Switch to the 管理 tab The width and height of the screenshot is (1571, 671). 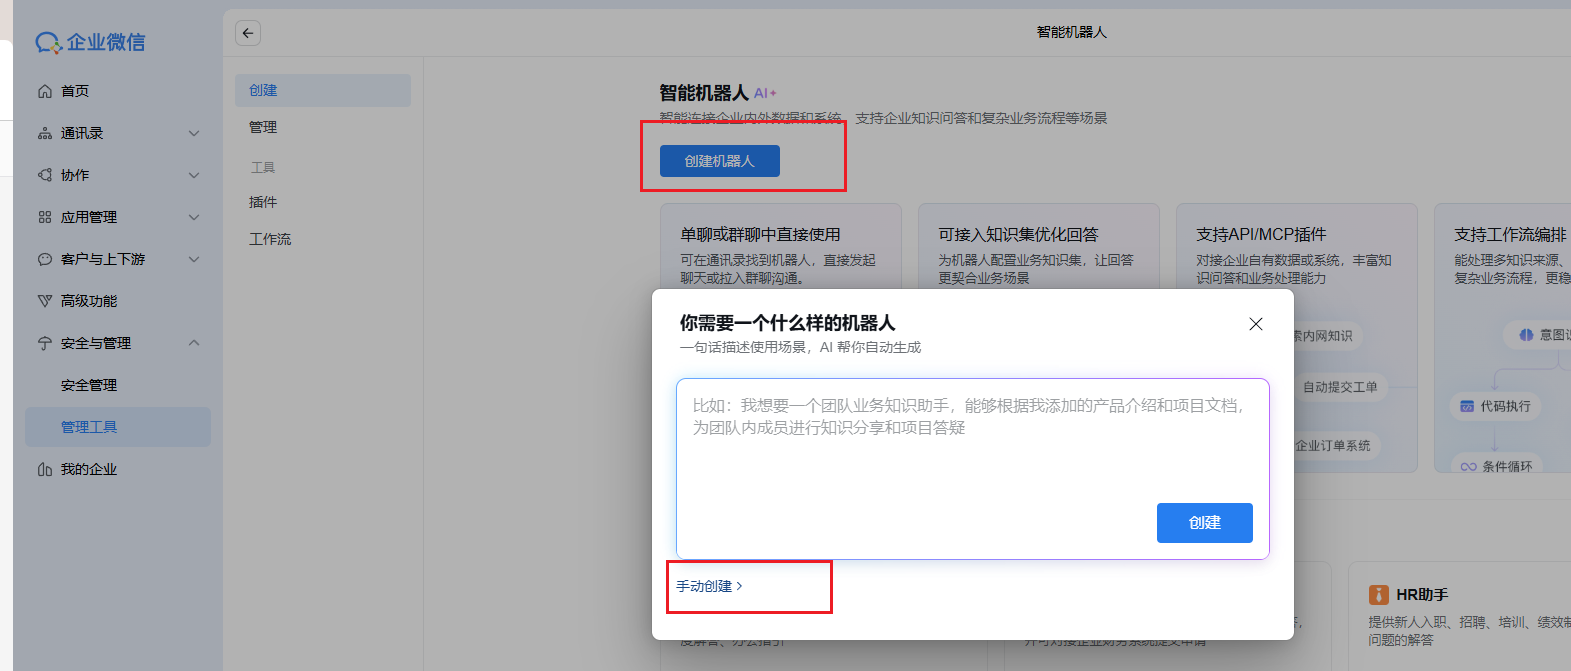(323, 127)
